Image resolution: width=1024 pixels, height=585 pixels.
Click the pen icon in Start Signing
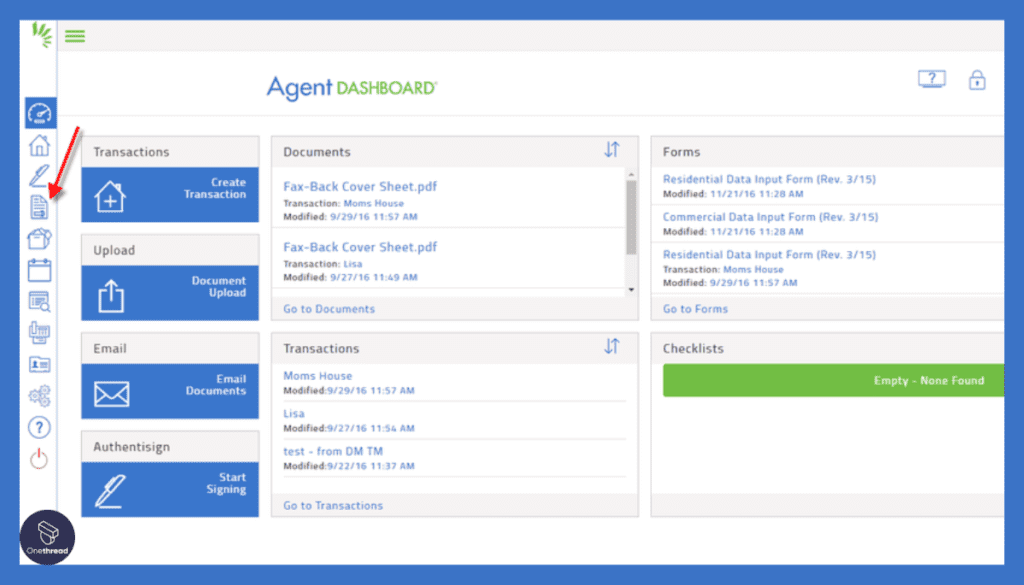[110, 491]
